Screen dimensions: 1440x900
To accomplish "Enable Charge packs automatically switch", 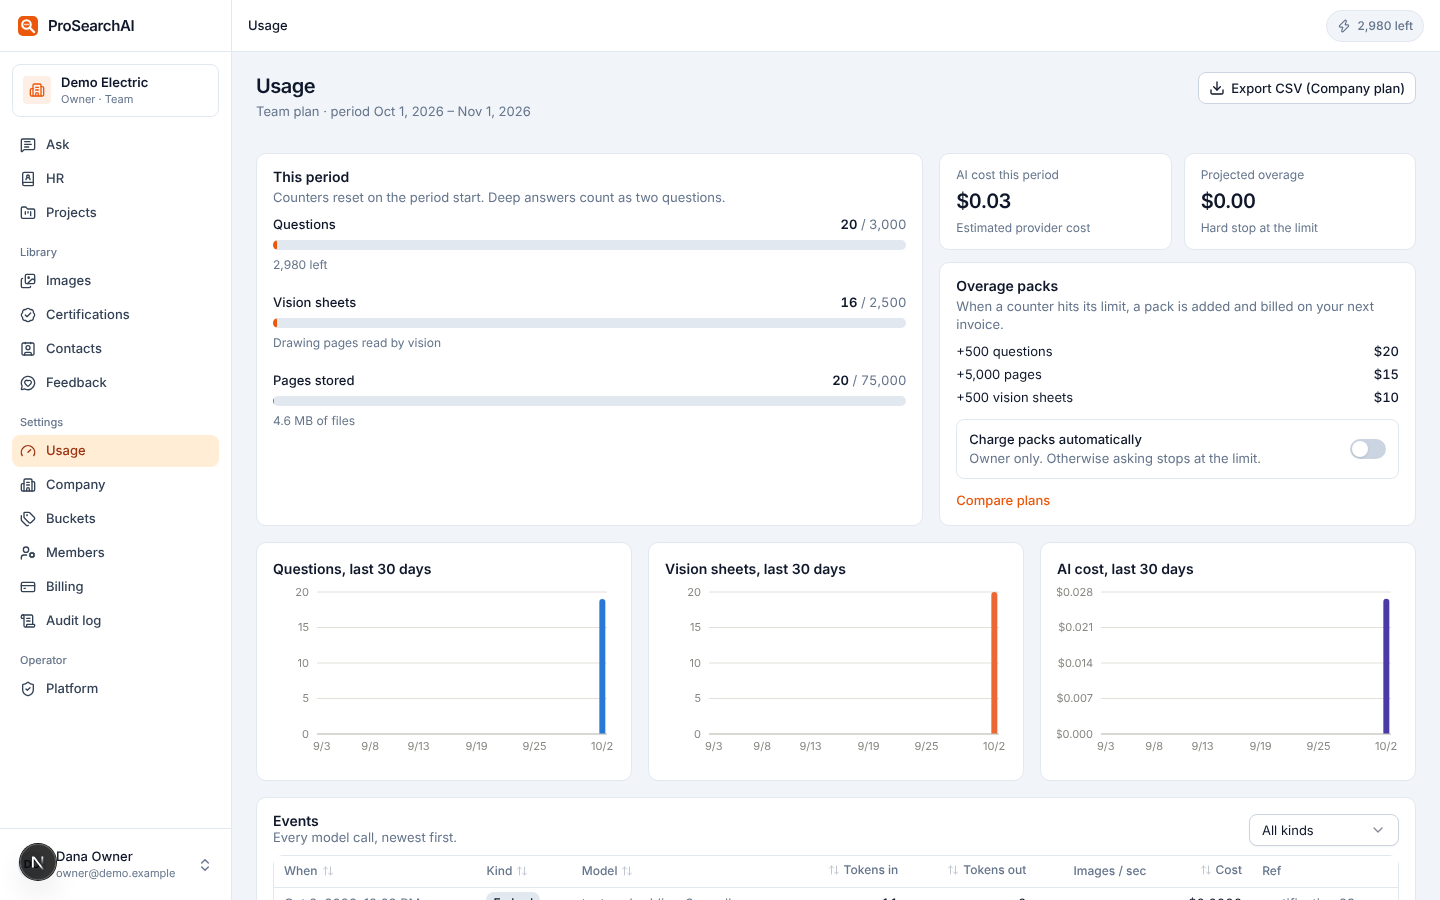I will coord(1367,449).
